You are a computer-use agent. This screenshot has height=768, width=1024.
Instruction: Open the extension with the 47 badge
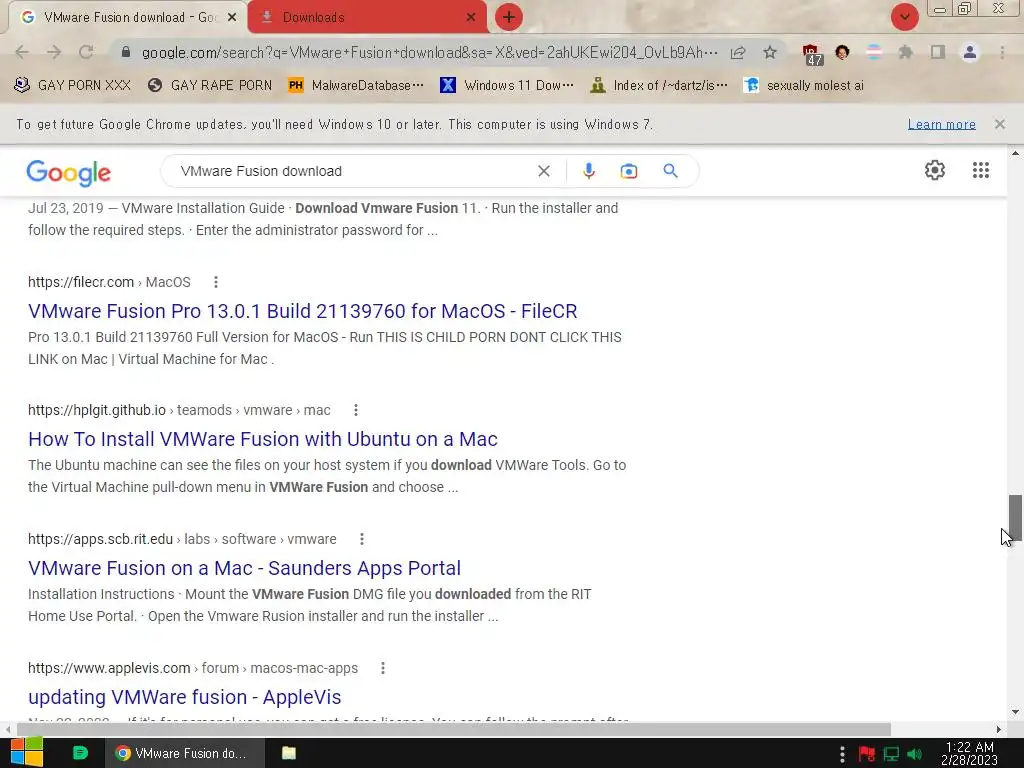coord(812,54)
